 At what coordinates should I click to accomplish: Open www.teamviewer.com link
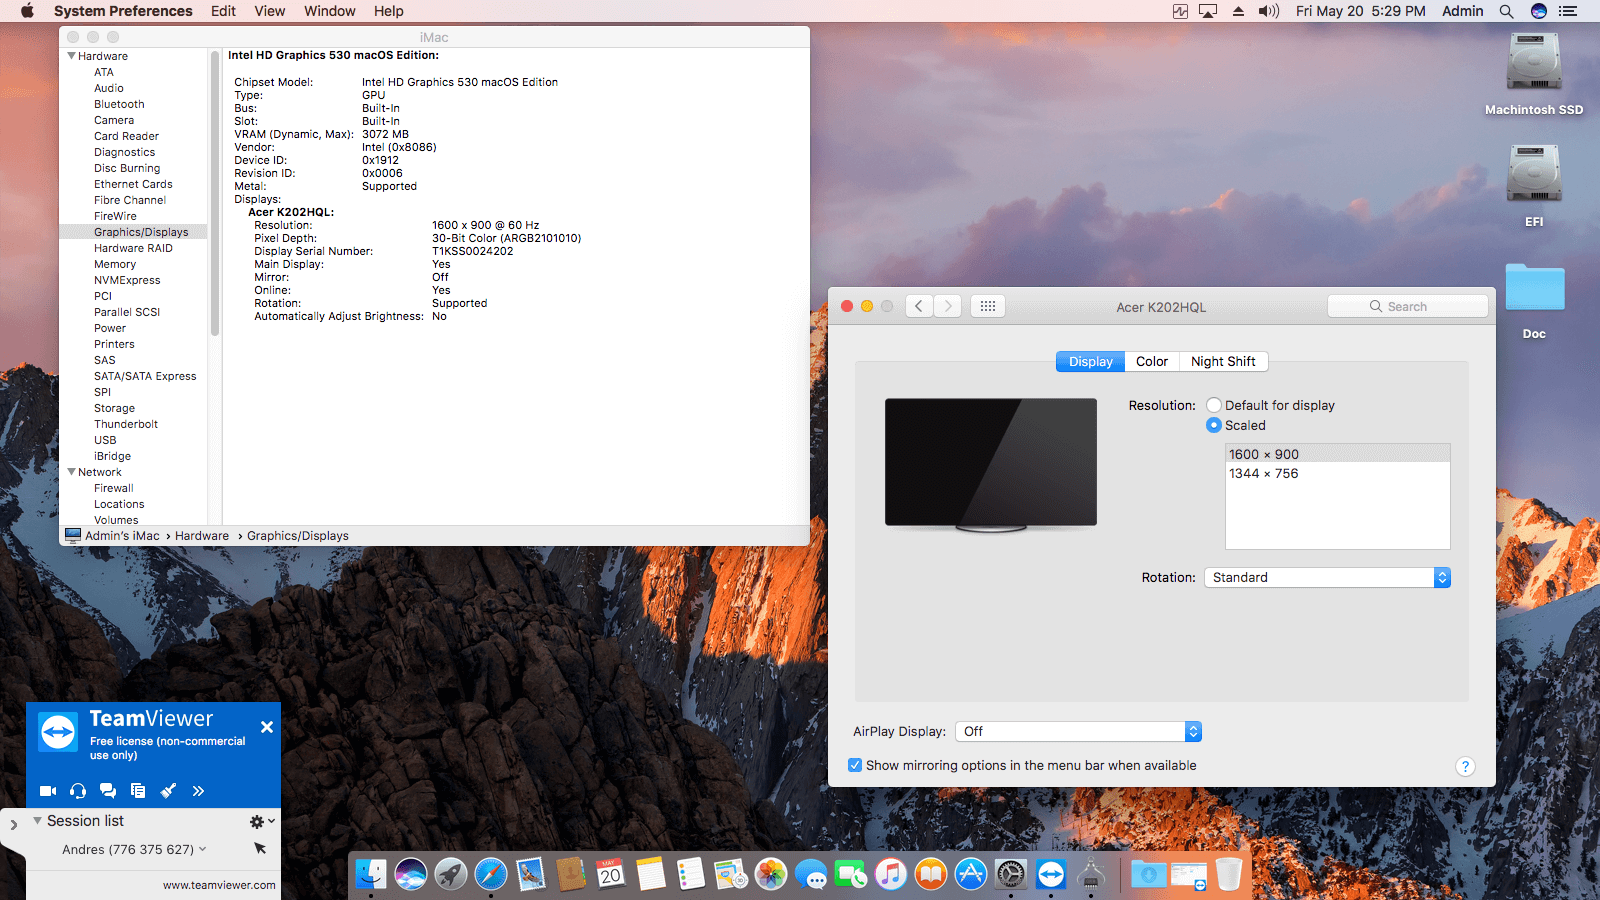tap(219, 885)
